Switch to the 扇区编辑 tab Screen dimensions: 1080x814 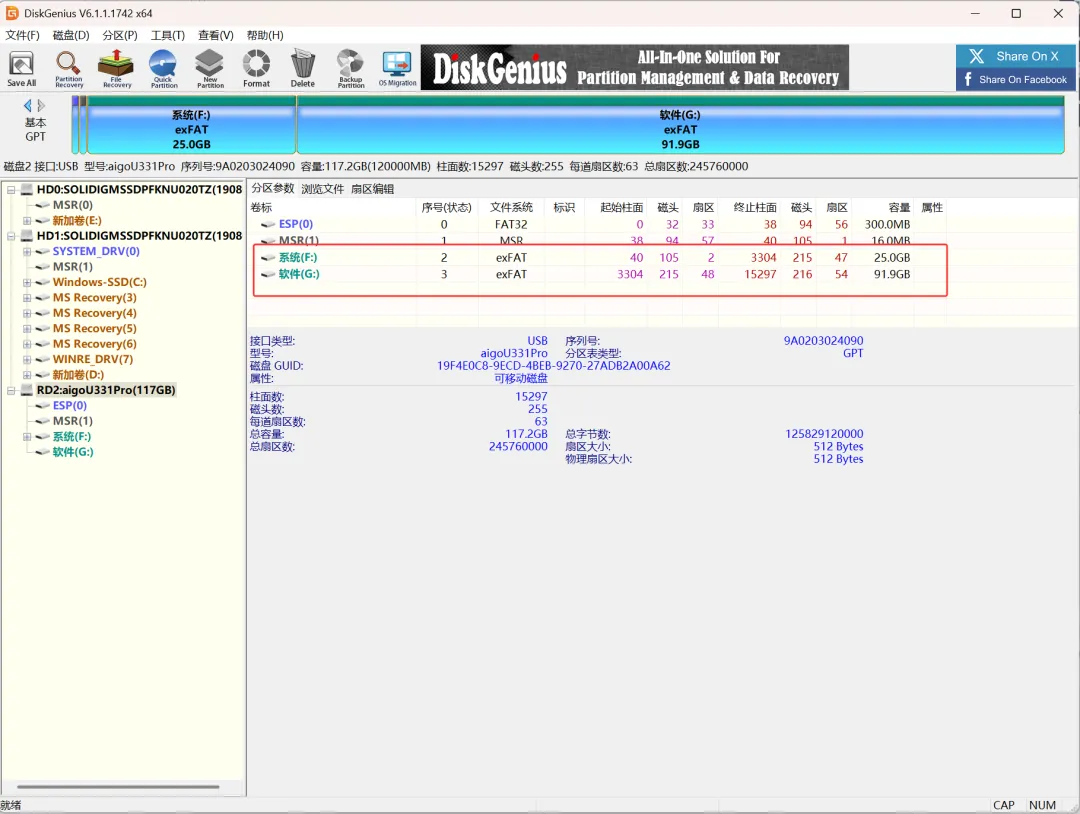pos(372,189)
